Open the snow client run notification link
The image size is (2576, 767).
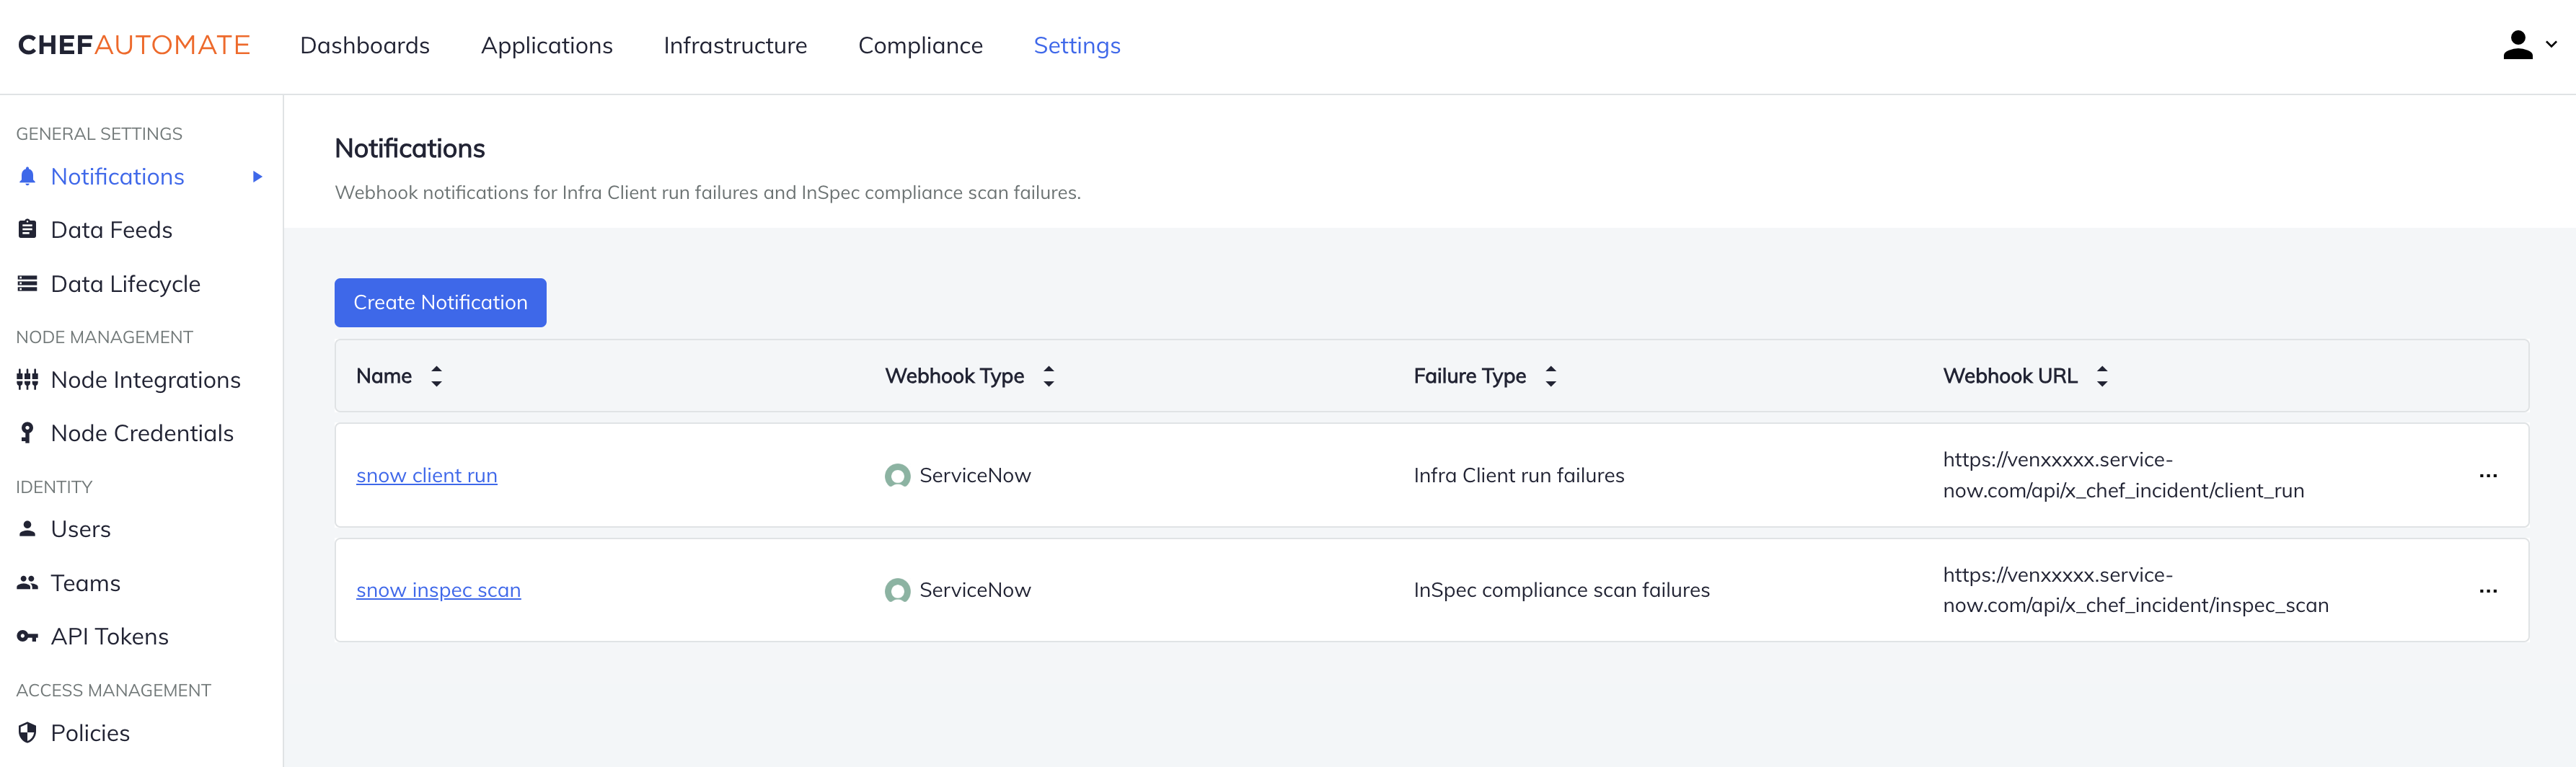point(426,475)
